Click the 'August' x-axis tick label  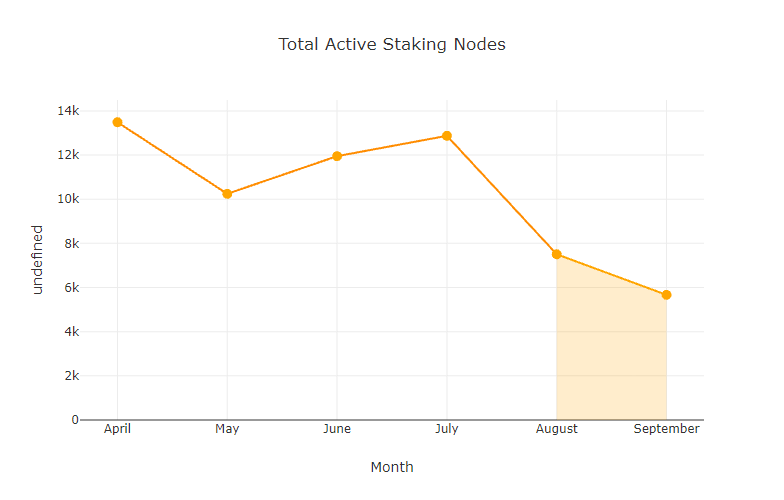pyautogui.click(x=556, y=429)
